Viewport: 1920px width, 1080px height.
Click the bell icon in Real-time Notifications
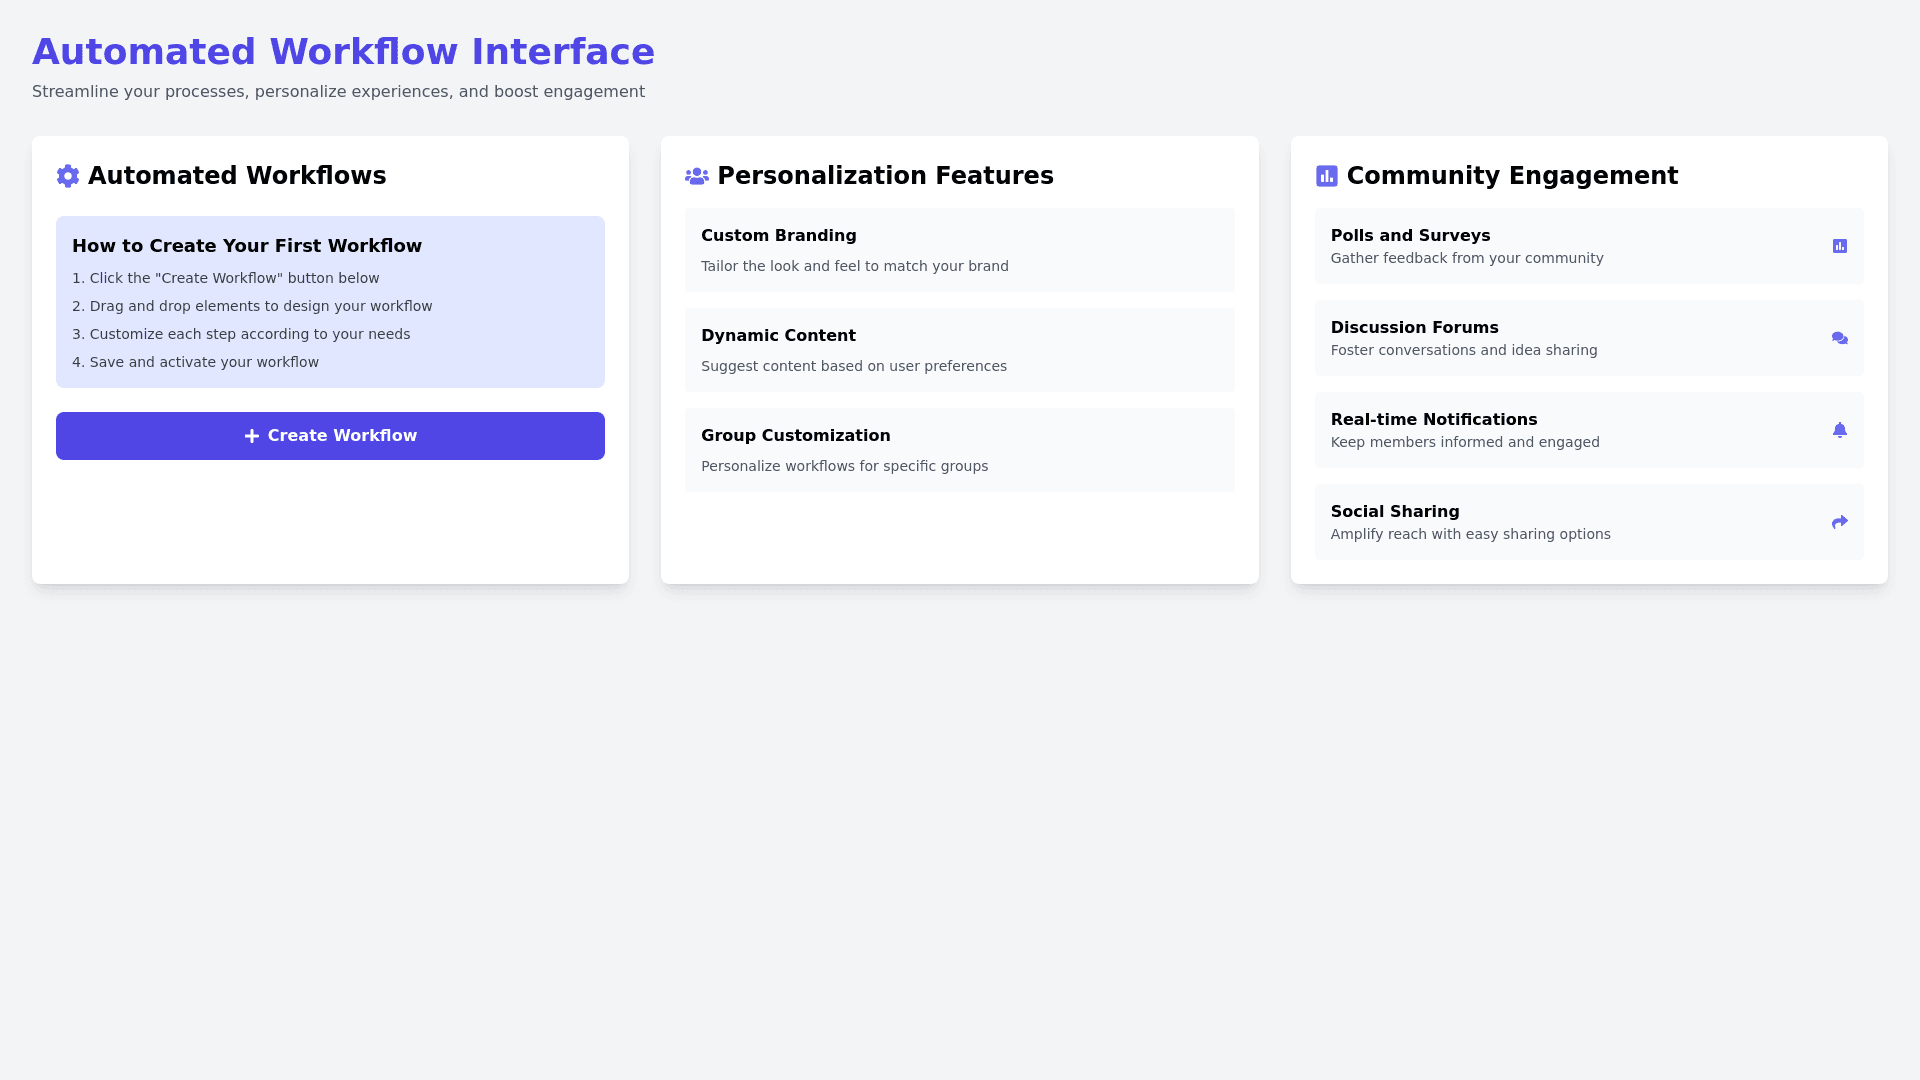tap(1839, 430)
